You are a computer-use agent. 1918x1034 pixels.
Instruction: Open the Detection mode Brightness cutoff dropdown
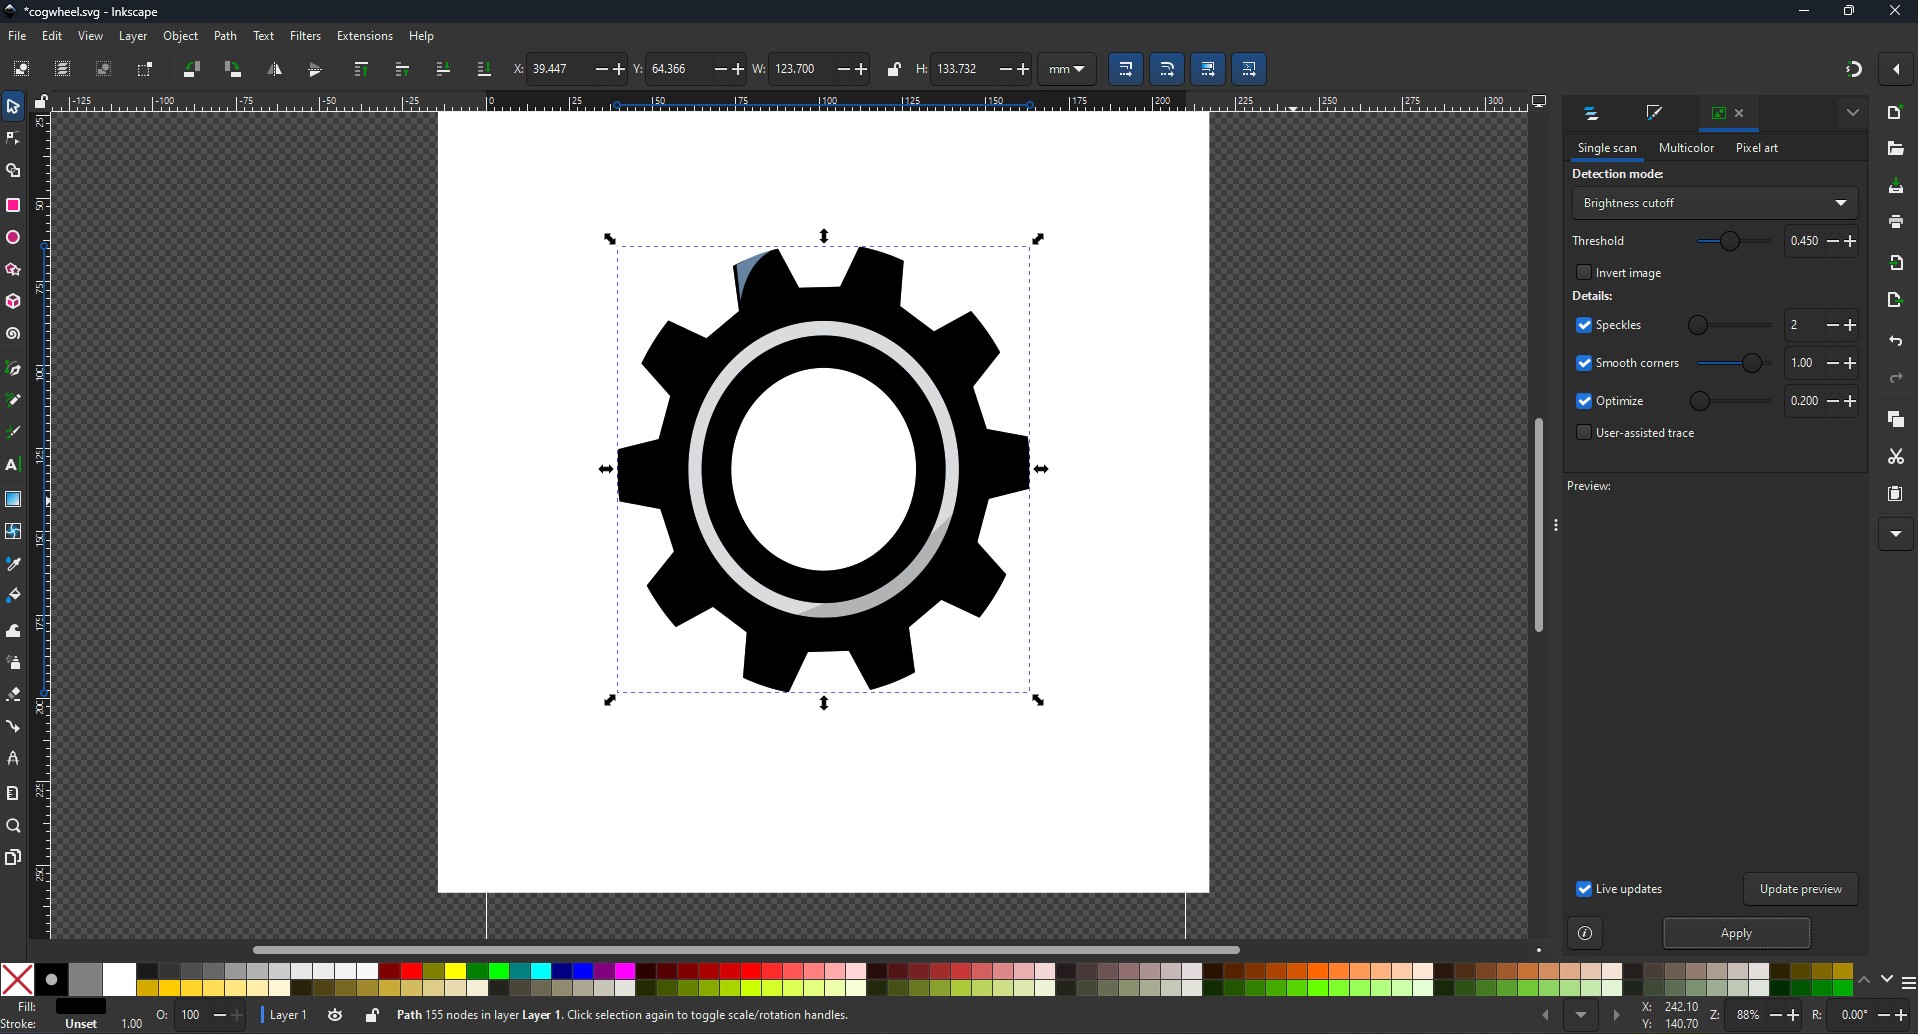pyautogui.click(x=1715, y=203)
